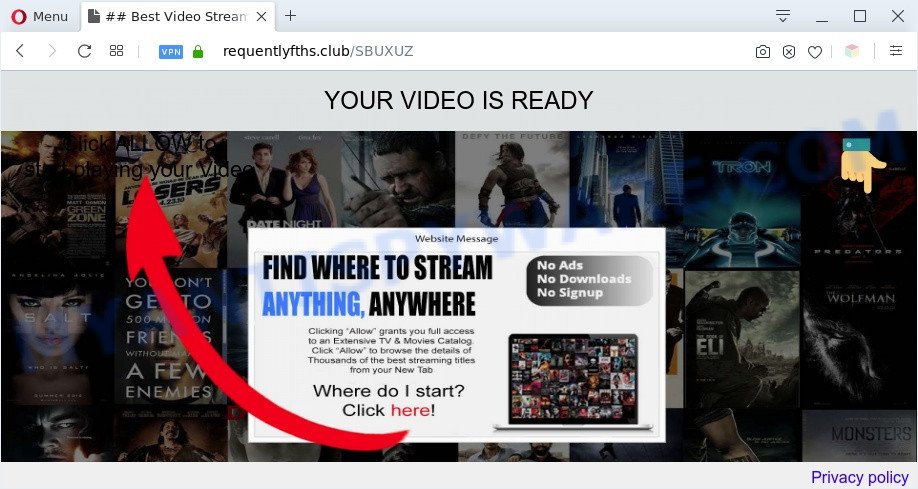Select the Best Video Stream tab

(176, 16)
